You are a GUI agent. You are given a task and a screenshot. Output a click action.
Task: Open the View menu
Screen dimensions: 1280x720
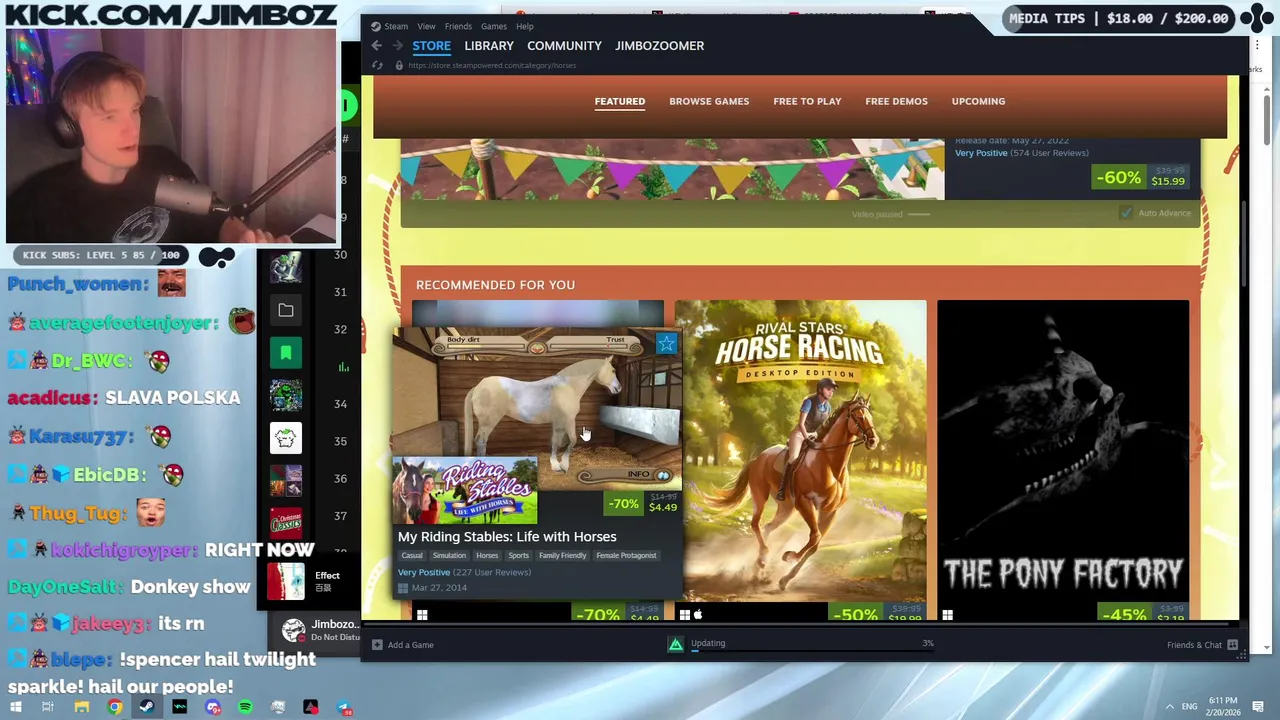pos(426,26)
